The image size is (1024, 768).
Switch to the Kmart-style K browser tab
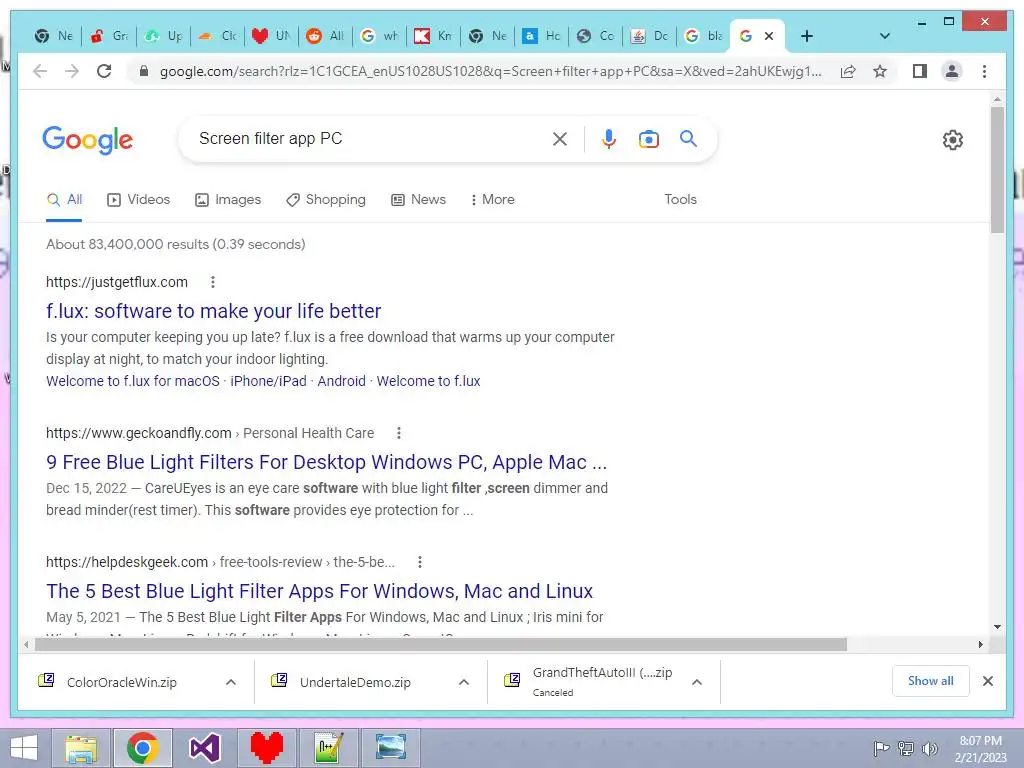[433, 36]
